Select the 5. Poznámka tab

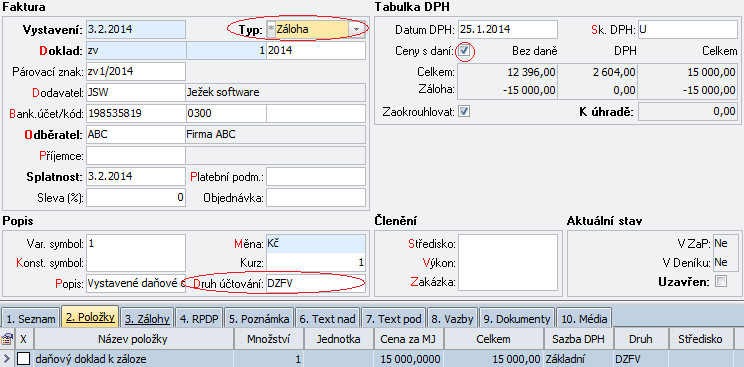(x=259, y=319)
